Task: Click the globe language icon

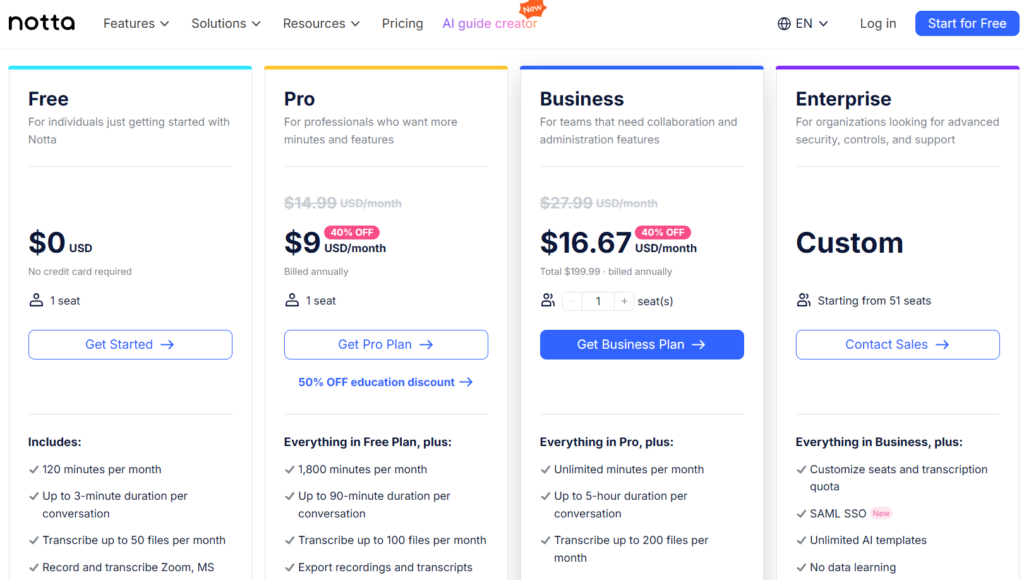Action: 784,24
